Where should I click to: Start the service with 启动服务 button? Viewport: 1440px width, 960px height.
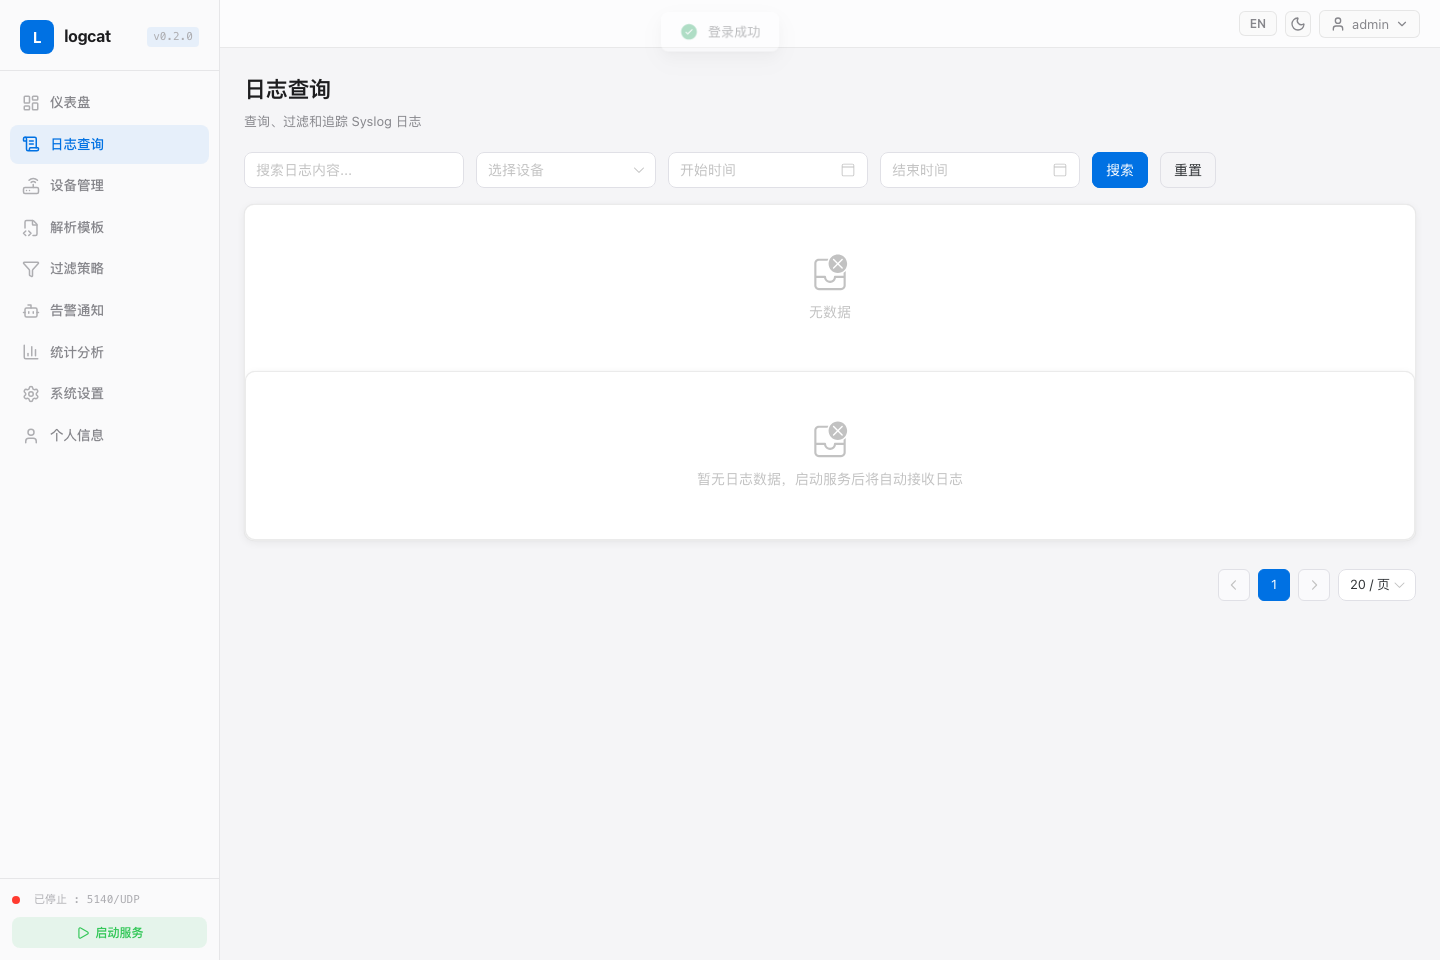point(109,933)
